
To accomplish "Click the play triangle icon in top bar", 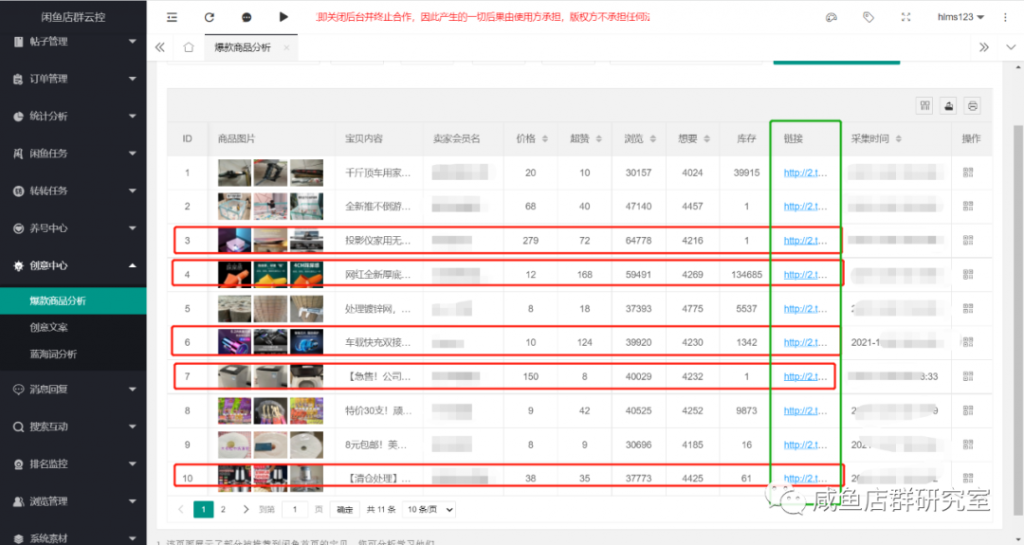I will (x=283, y=17).
